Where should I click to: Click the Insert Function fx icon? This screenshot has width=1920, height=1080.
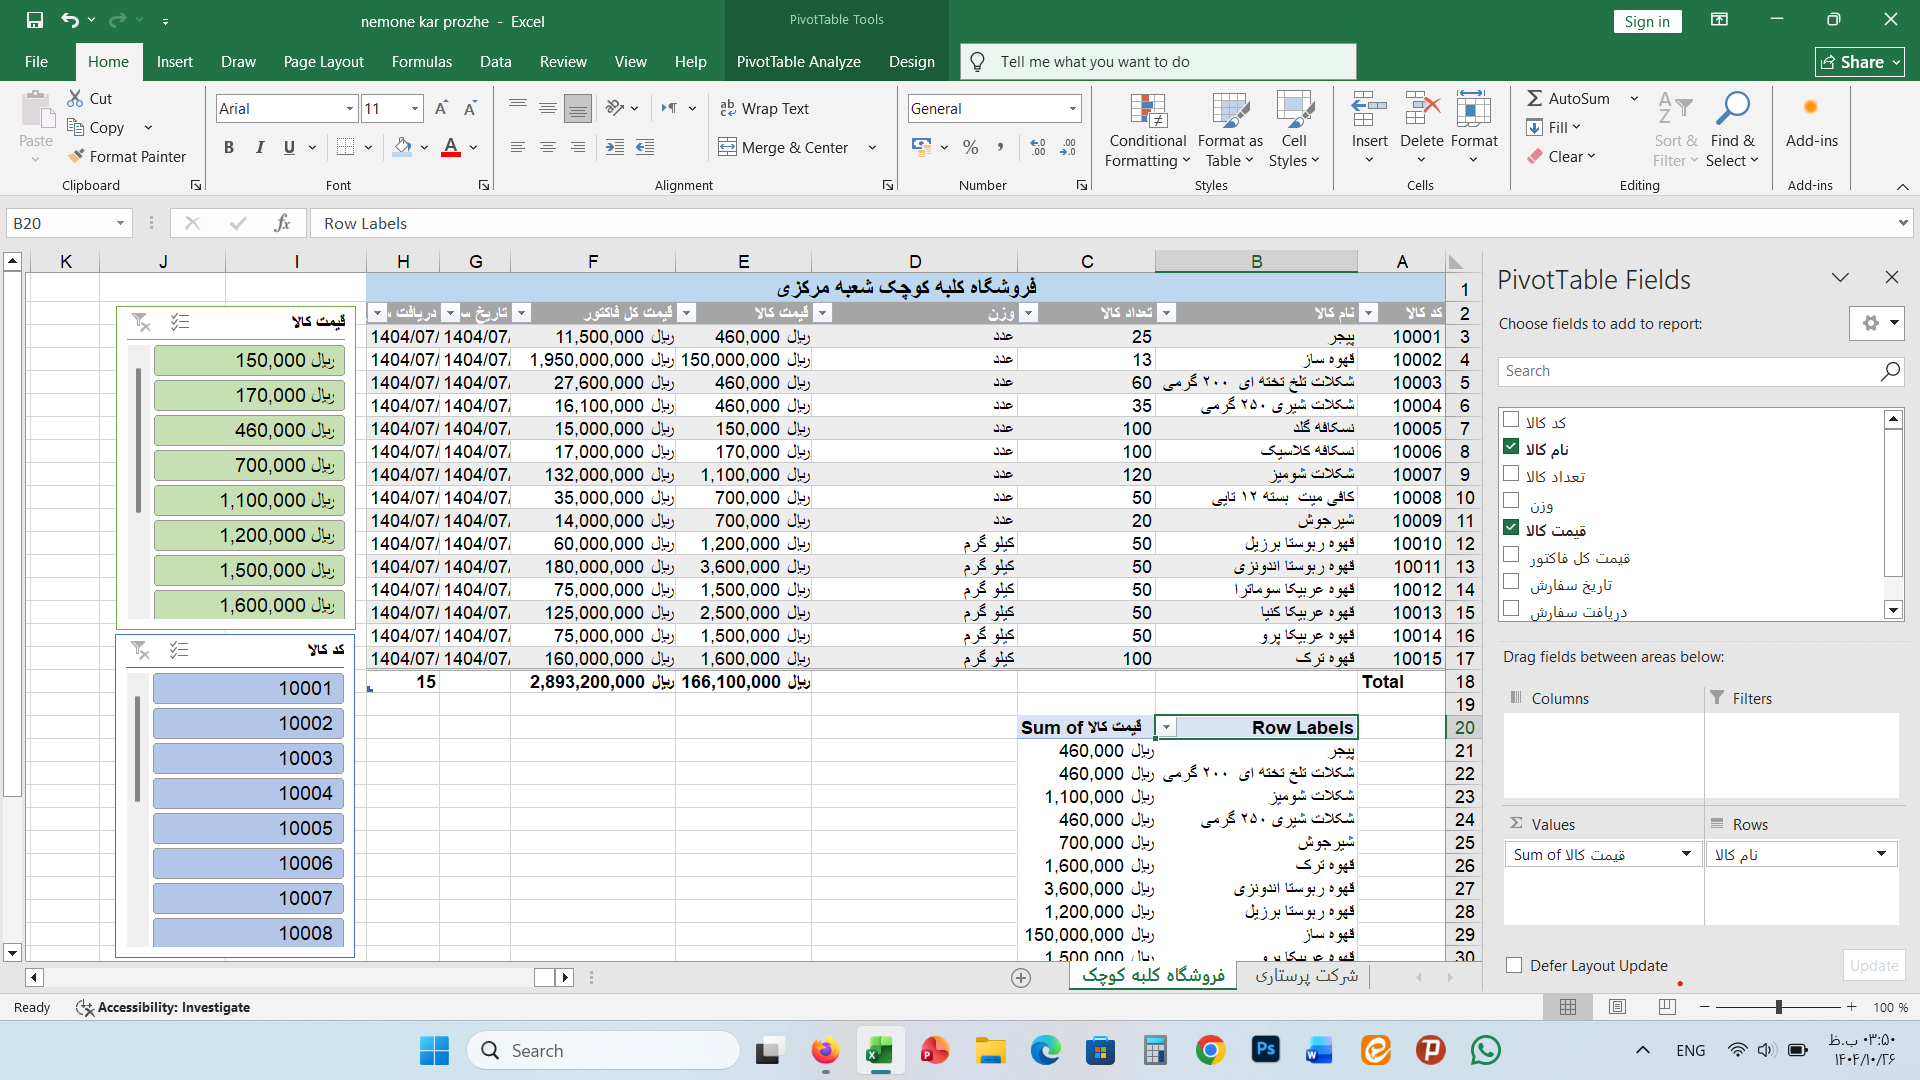[282, 223]
